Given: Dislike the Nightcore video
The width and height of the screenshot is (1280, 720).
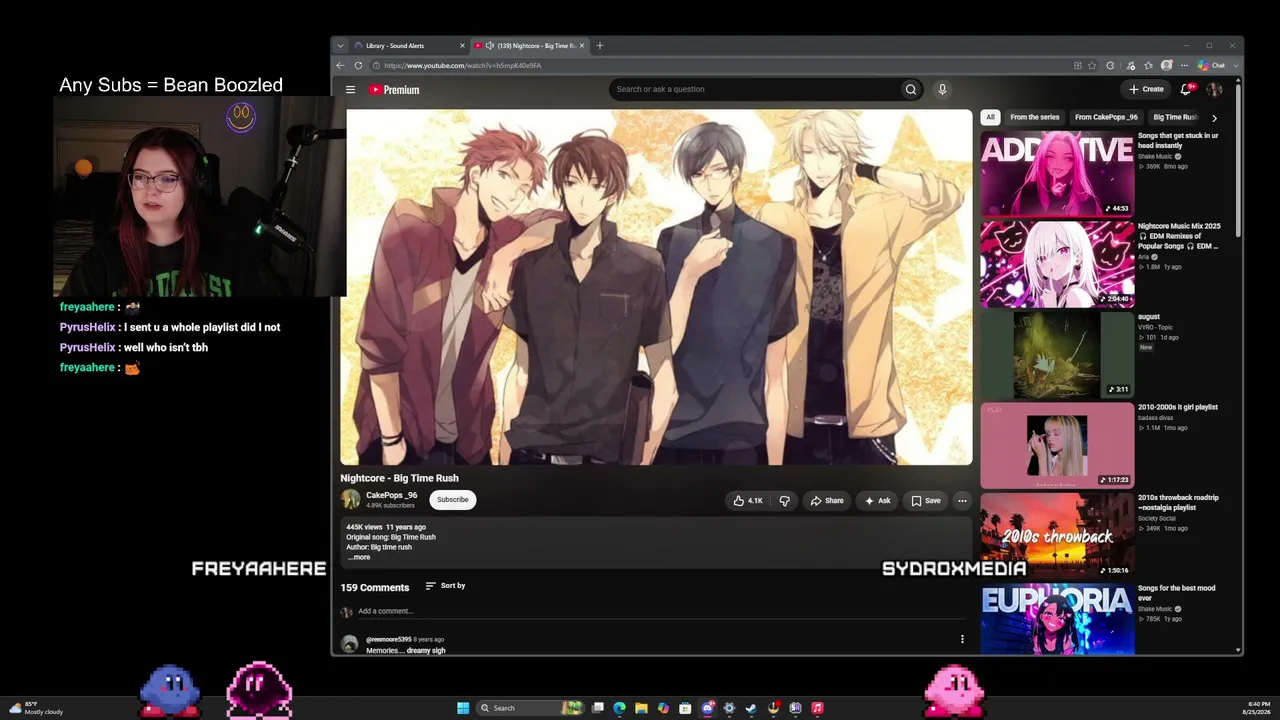Looking at the screenshot, I should [x=785, y=500].
